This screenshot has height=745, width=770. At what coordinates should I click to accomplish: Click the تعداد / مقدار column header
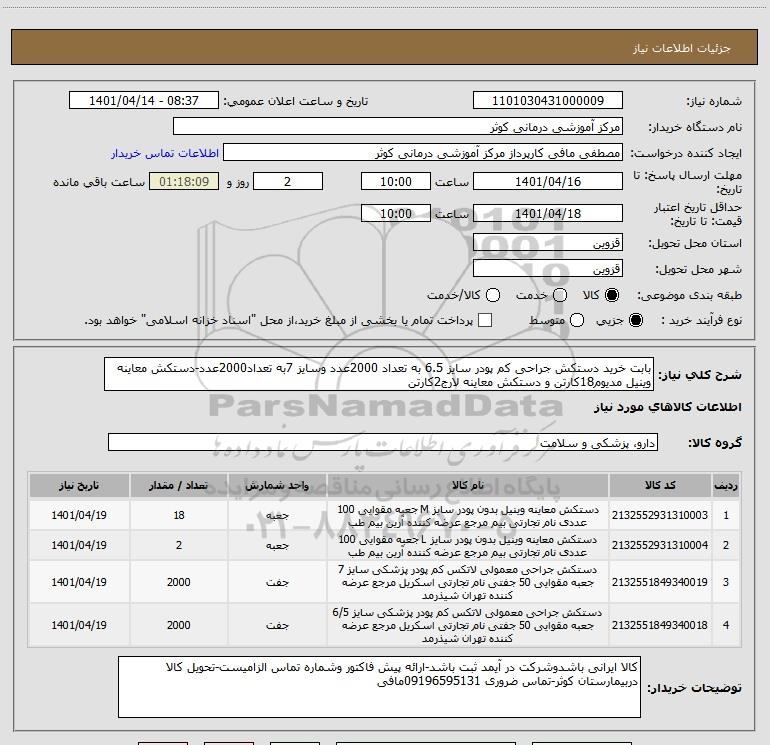[179, 485]
